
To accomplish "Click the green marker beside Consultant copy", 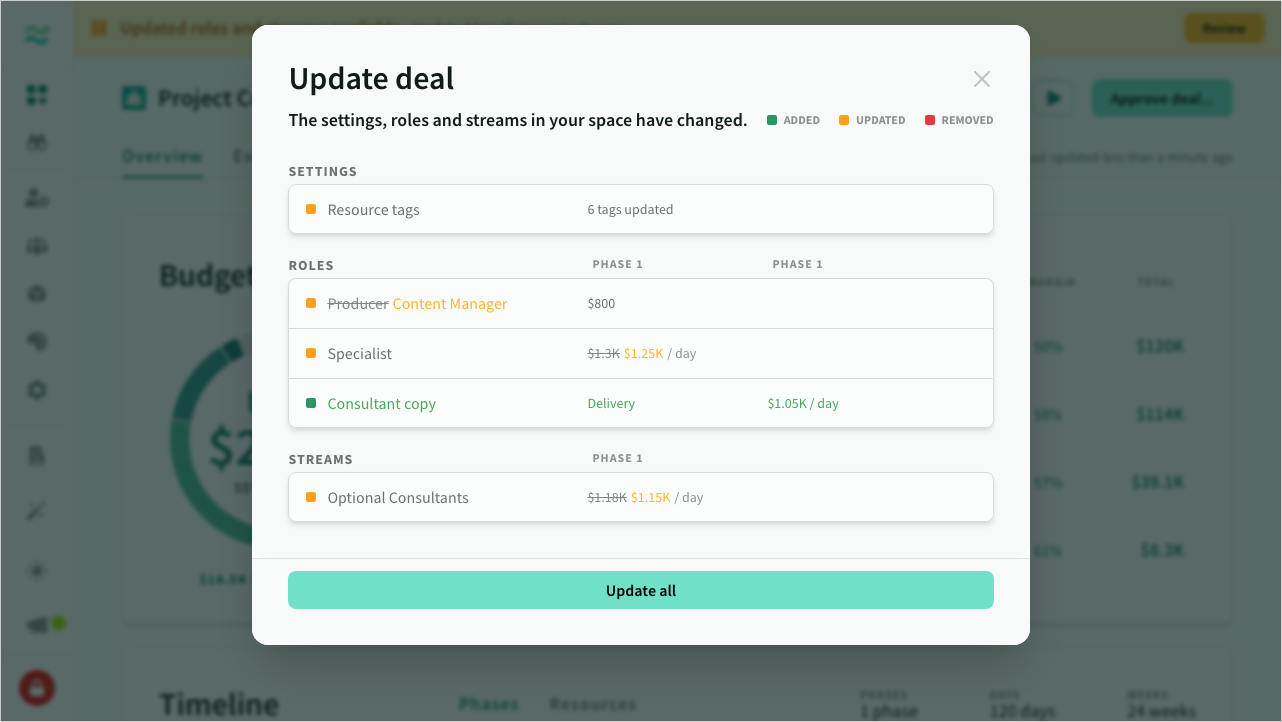I will pyautogui.click(x=311, y=403).
